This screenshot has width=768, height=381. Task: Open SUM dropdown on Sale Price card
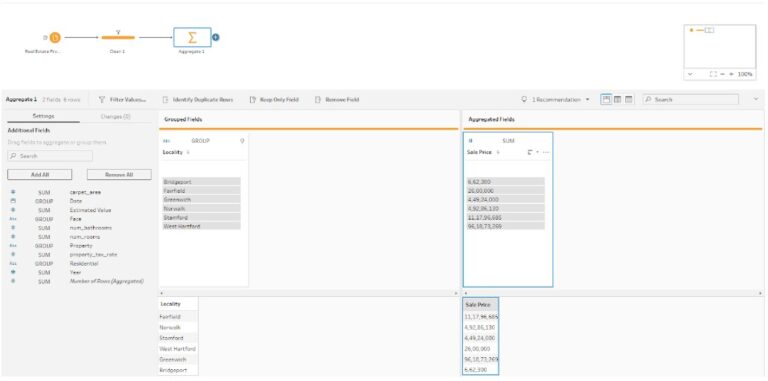coord(508,141)
